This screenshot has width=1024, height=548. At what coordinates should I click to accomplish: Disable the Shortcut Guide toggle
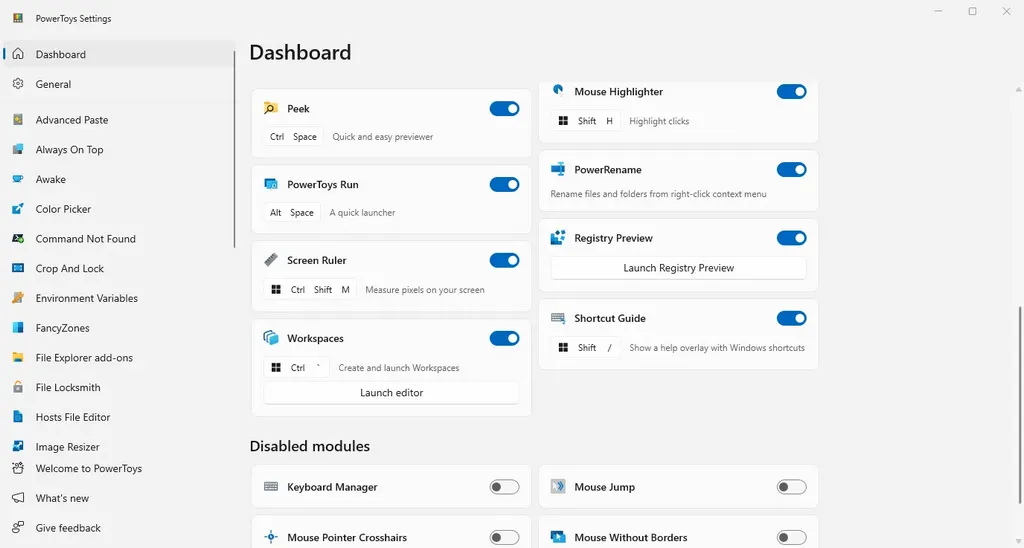[792, 318]
